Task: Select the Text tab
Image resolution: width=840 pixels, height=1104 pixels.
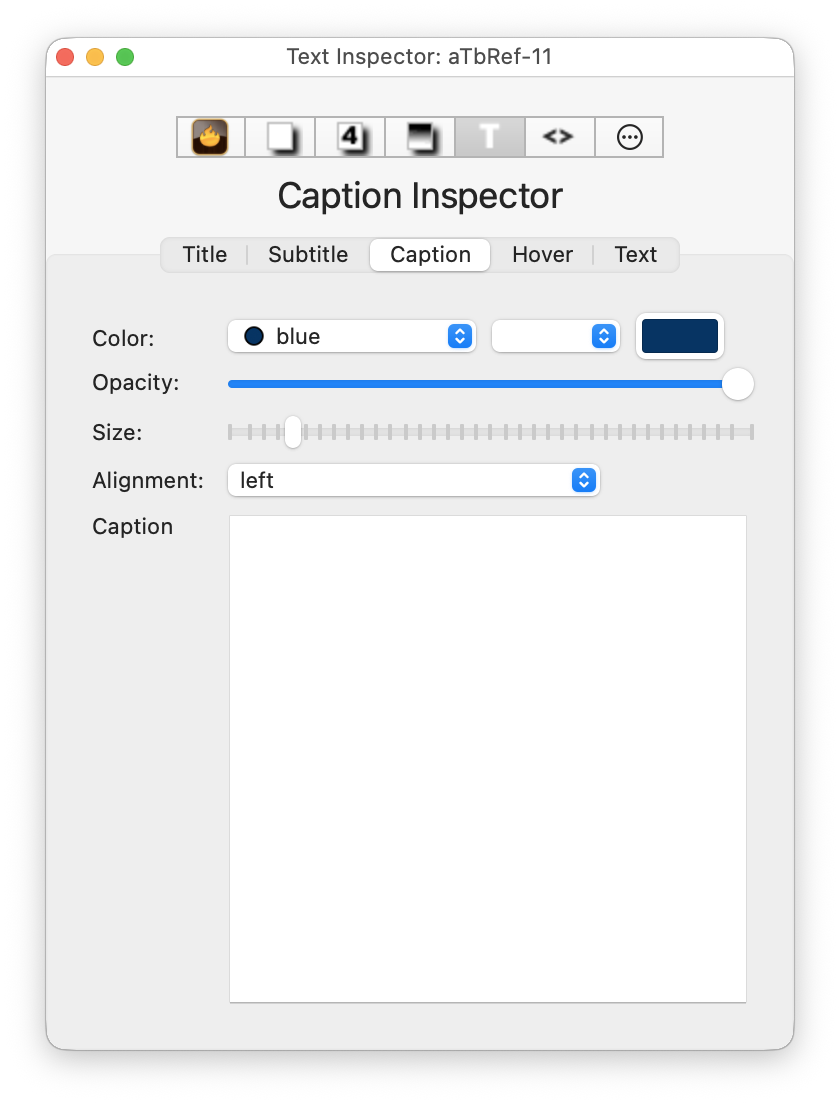Action: pos(636,255)
